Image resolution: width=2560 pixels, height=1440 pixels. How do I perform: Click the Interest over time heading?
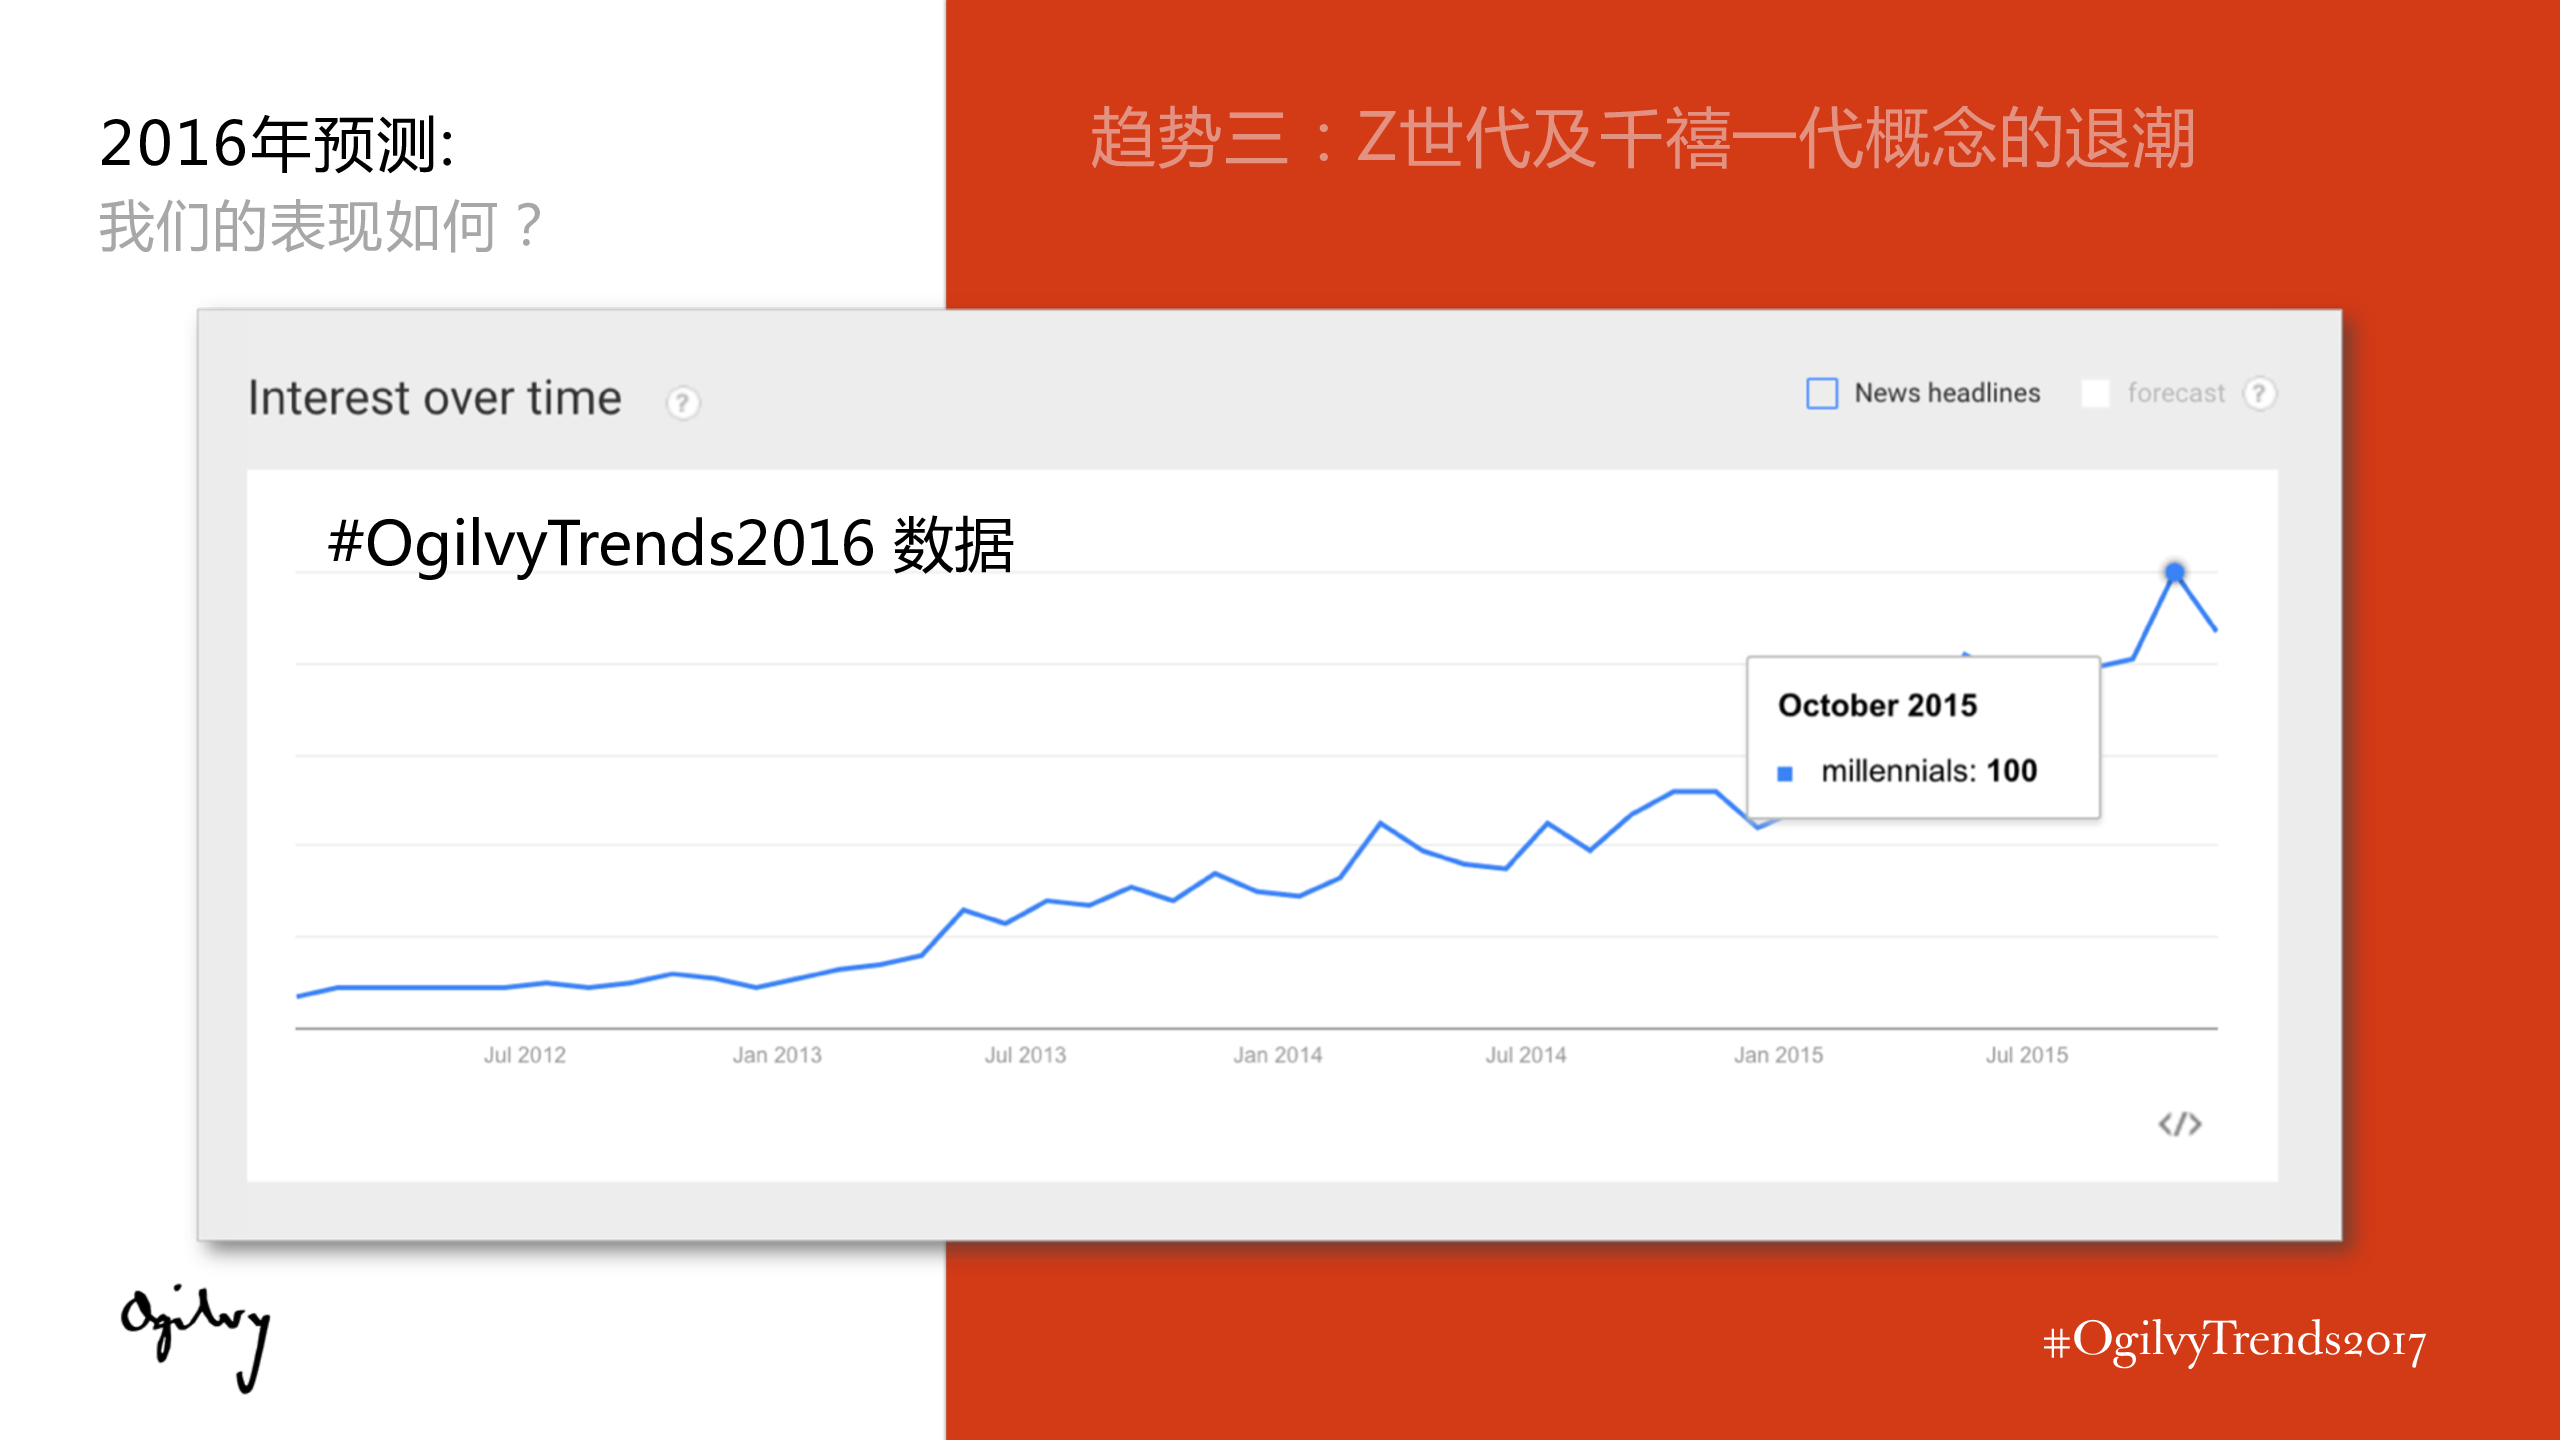(x=435, y=399)
